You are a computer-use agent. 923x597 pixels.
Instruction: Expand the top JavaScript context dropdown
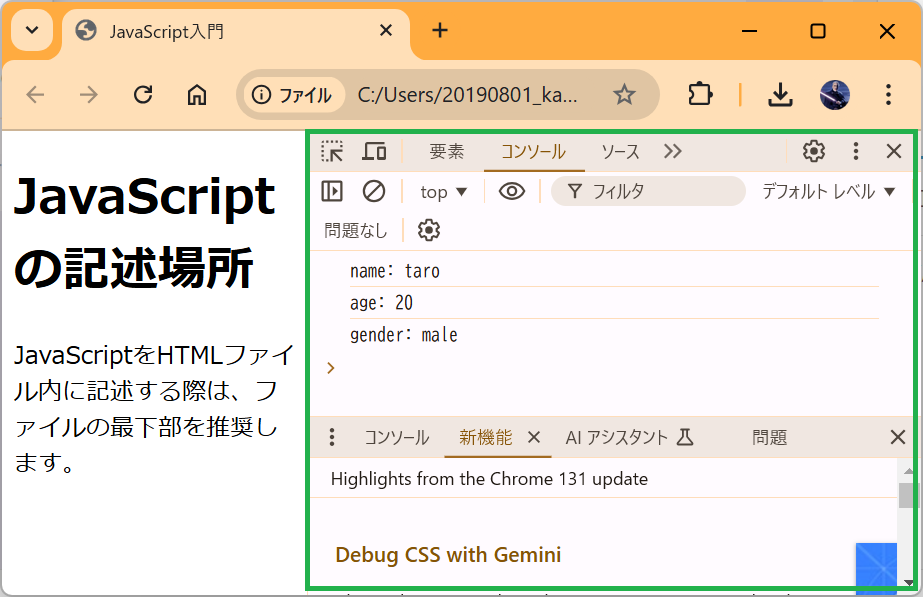pos(444,191)
